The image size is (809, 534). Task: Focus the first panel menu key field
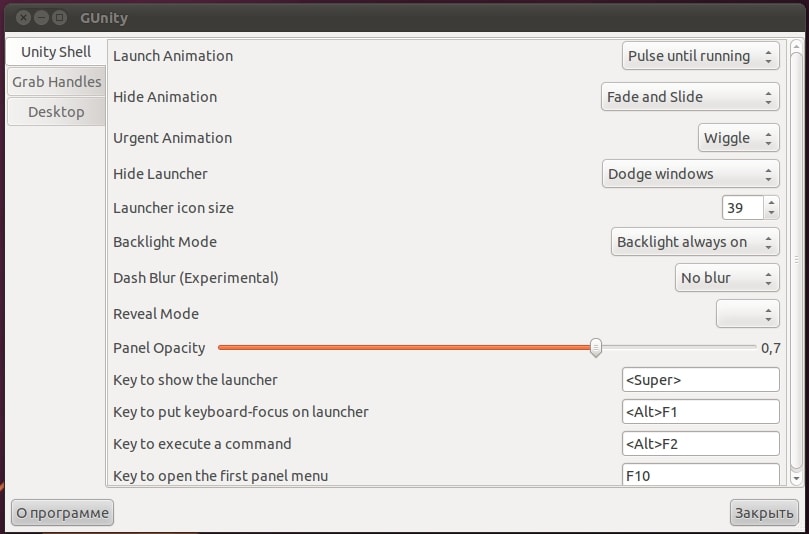click(701, 474)
